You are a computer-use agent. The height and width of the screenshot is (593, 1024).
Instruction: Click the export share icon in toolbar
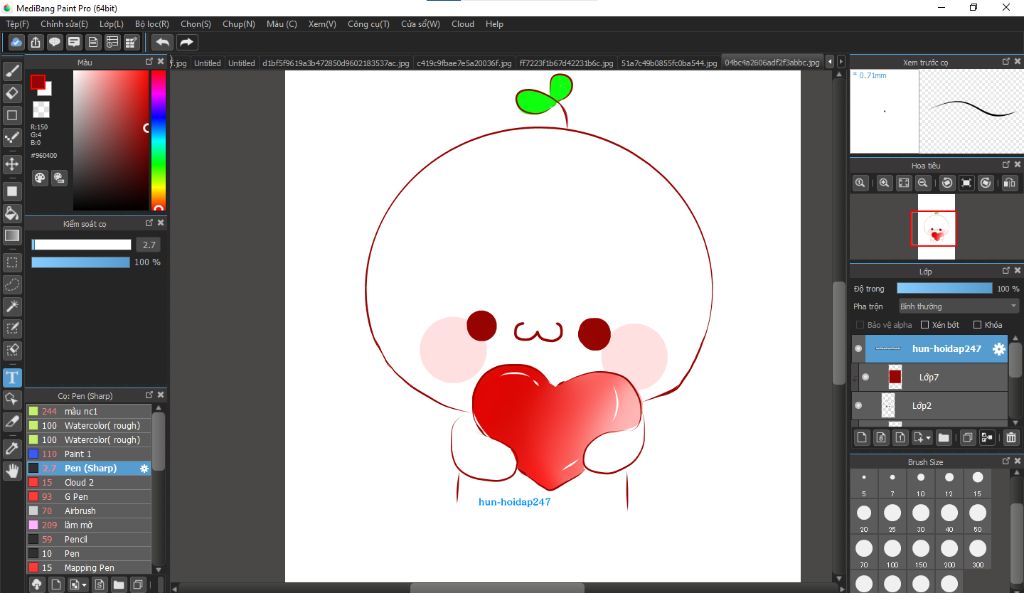pyautogui.click(x=35, y=42)
